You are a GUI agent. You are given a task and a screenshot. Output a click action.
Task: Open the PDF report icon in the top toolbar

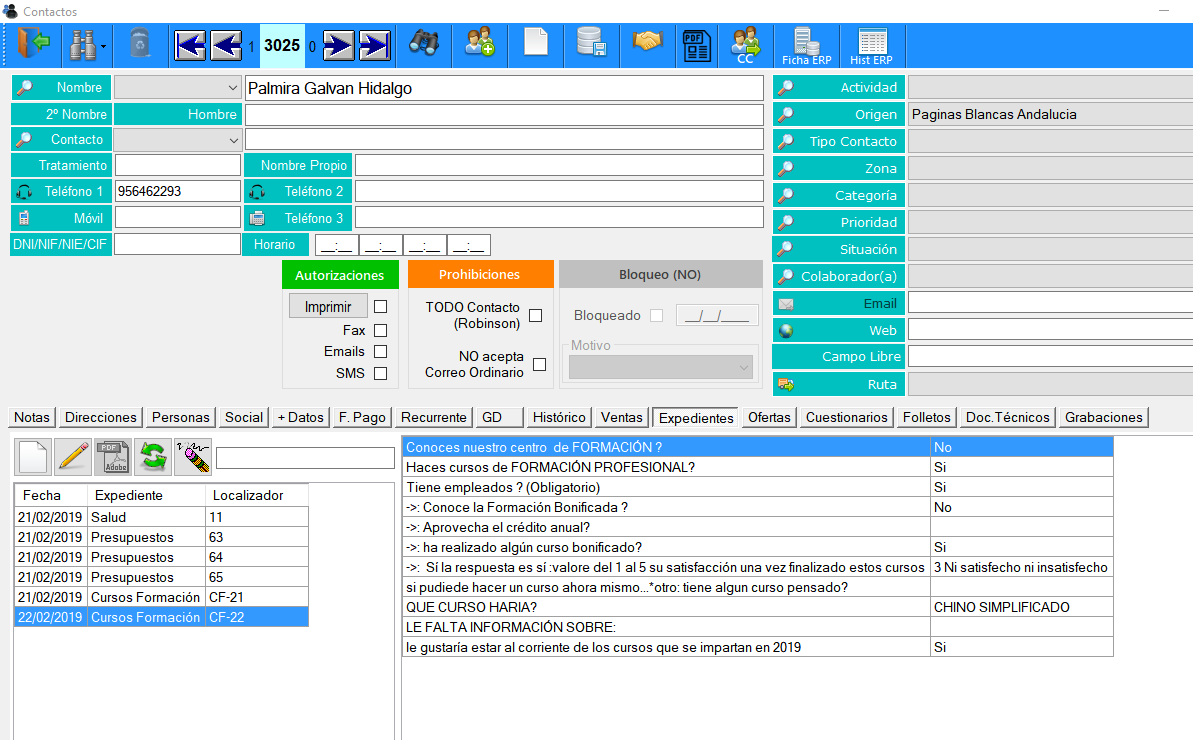point(696,46)
